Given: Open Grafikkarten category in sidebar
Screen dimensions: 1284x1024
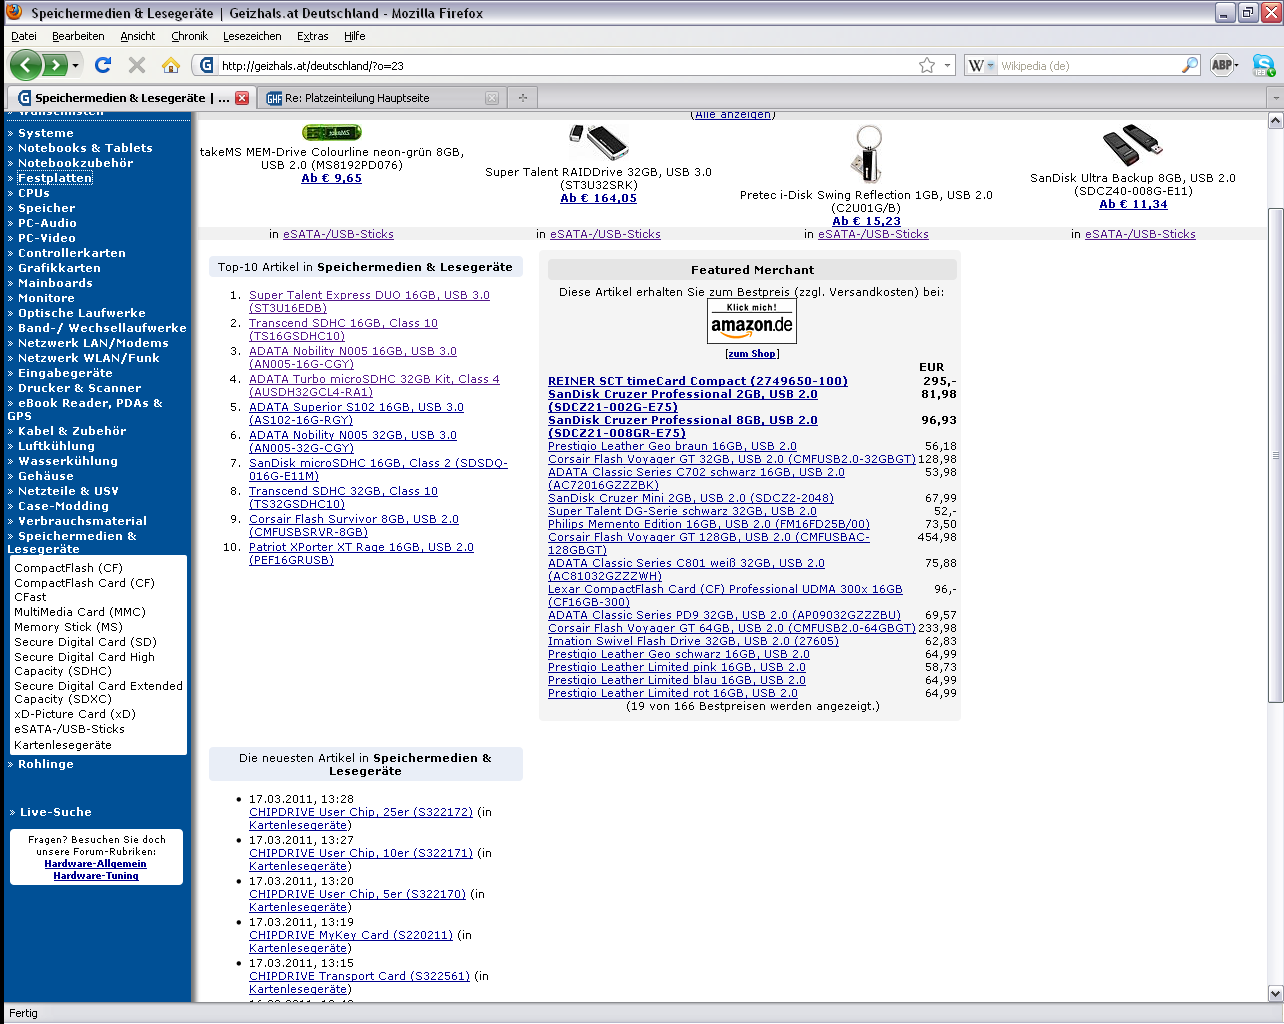Looking at the screenshot, I should tap(59, 268).
